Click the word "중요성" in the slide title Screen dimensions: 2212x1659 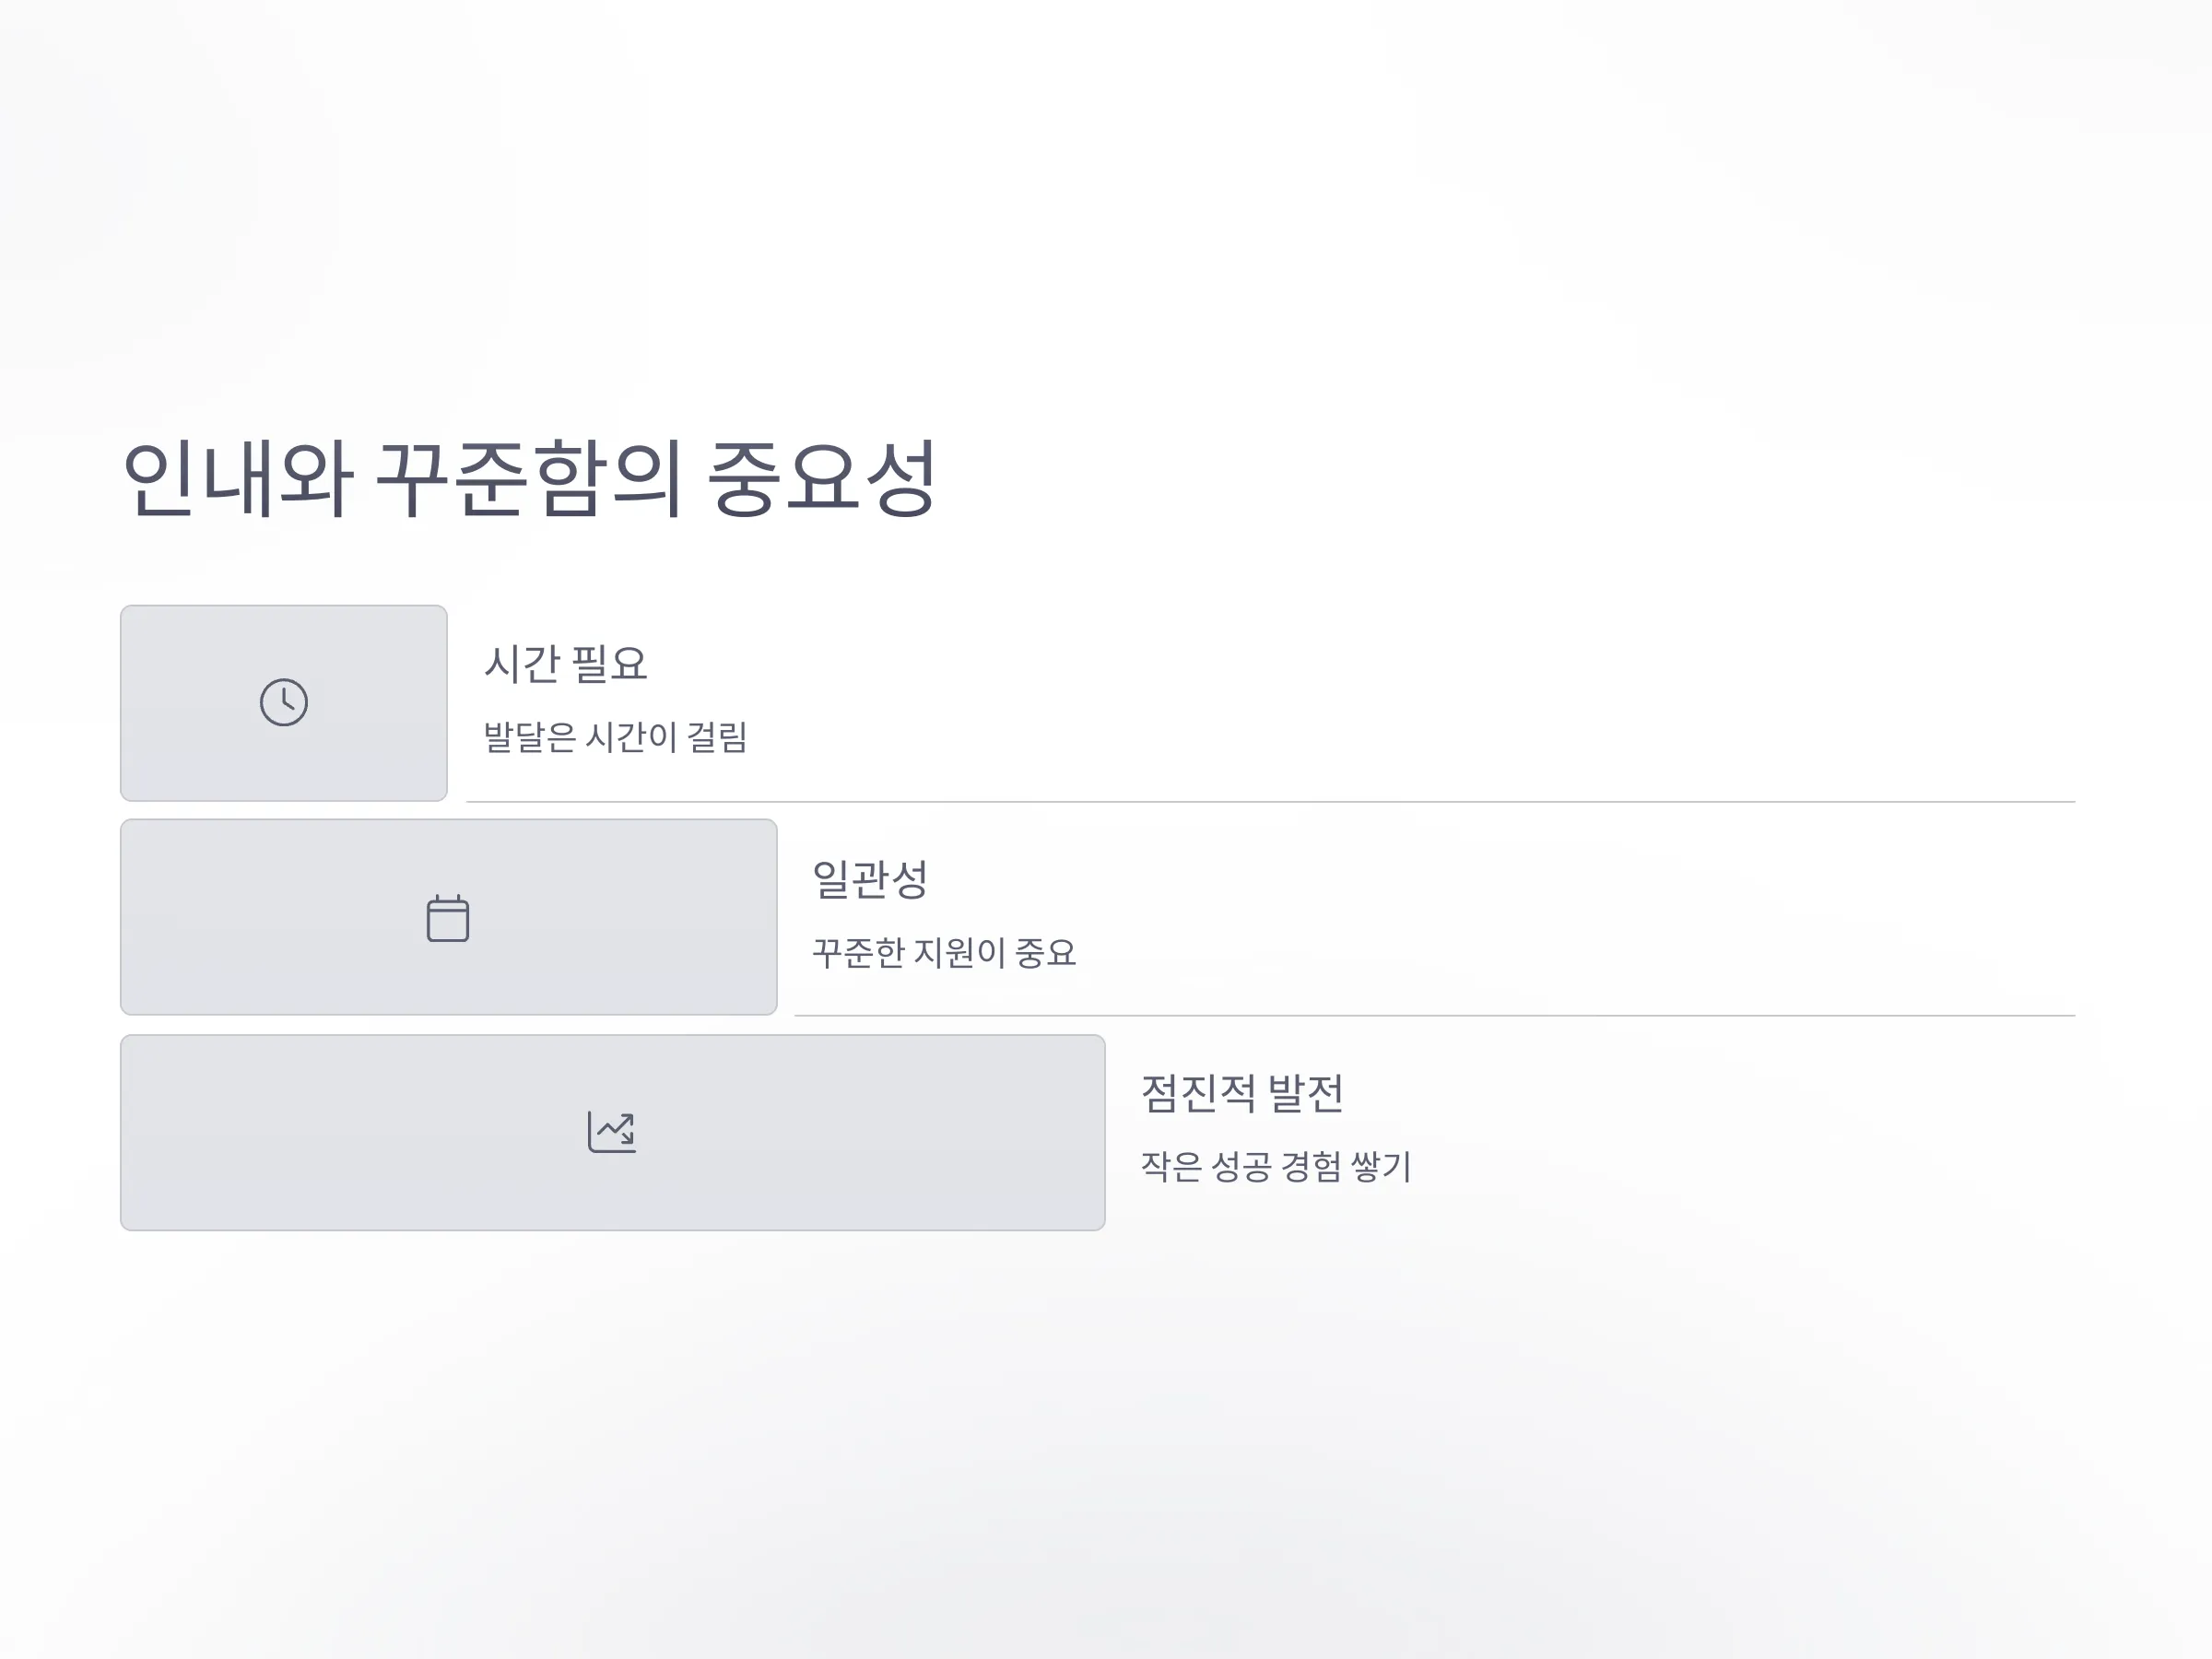pyautogui.click(x=822, y=478)
